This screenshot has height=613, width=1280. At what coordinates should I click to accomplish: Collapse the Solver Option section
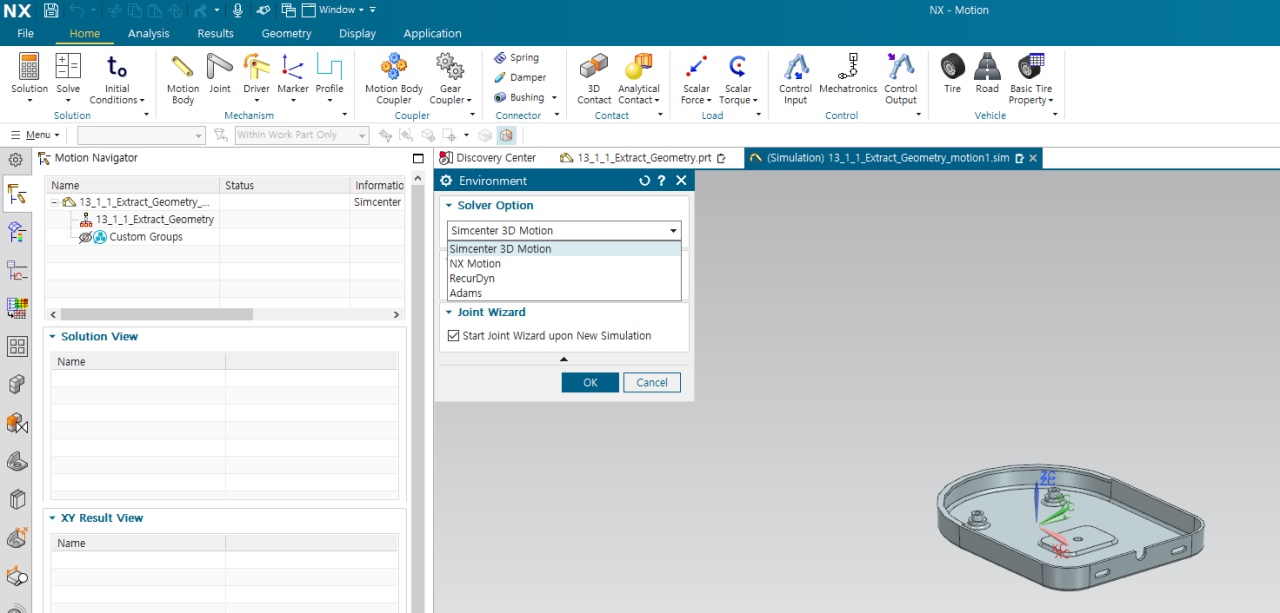449,206
